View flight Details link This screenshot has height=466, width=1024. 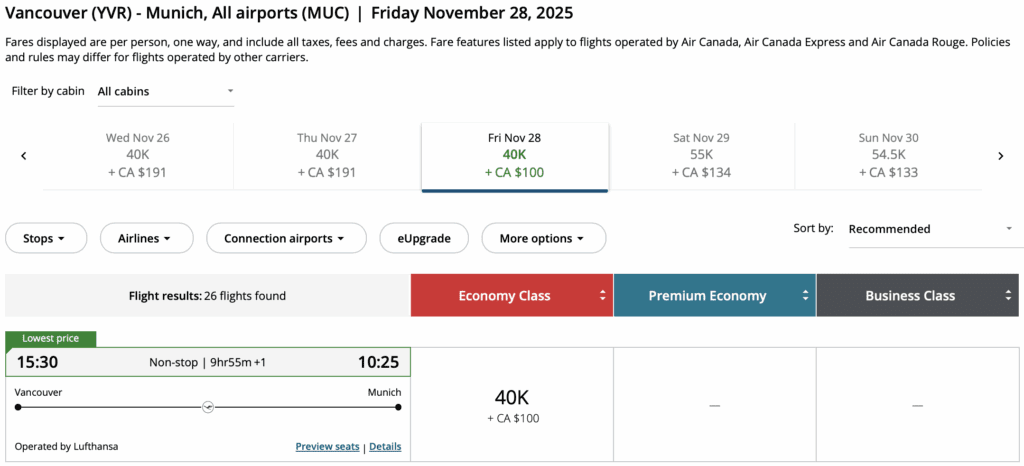pos(385,447)
